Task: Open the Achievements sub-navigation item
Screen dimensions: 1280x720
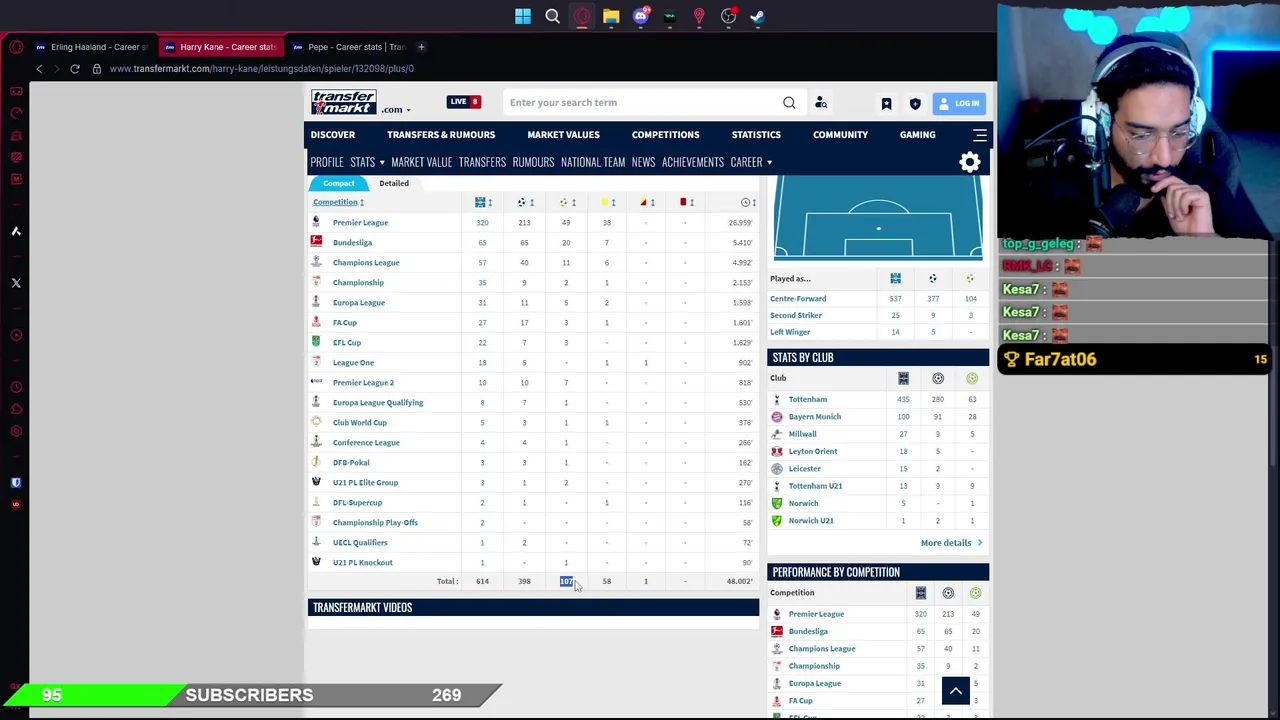Action: (692, 162)
